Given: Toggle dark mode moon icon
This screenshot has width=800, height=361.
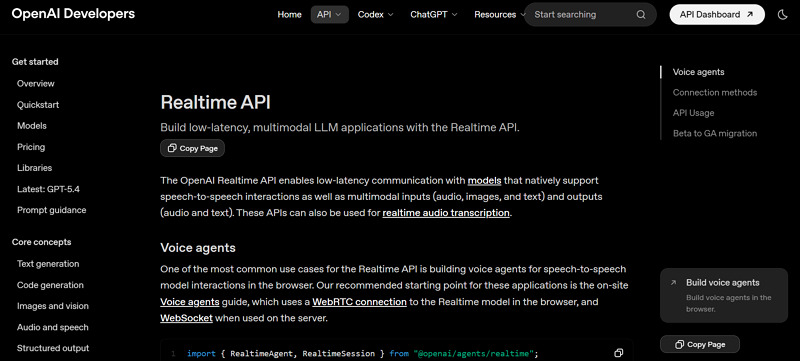Looking at the screenshot, I should pyautogui.click(x=783, y=15).
